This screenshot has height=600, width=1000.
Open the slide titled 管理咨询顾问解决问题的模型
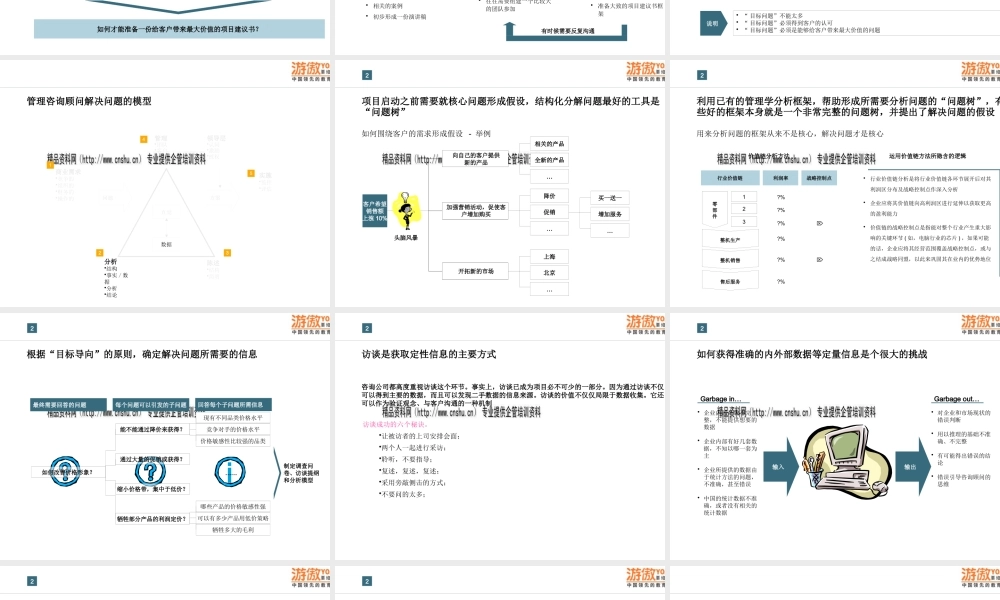pos(165,184)
